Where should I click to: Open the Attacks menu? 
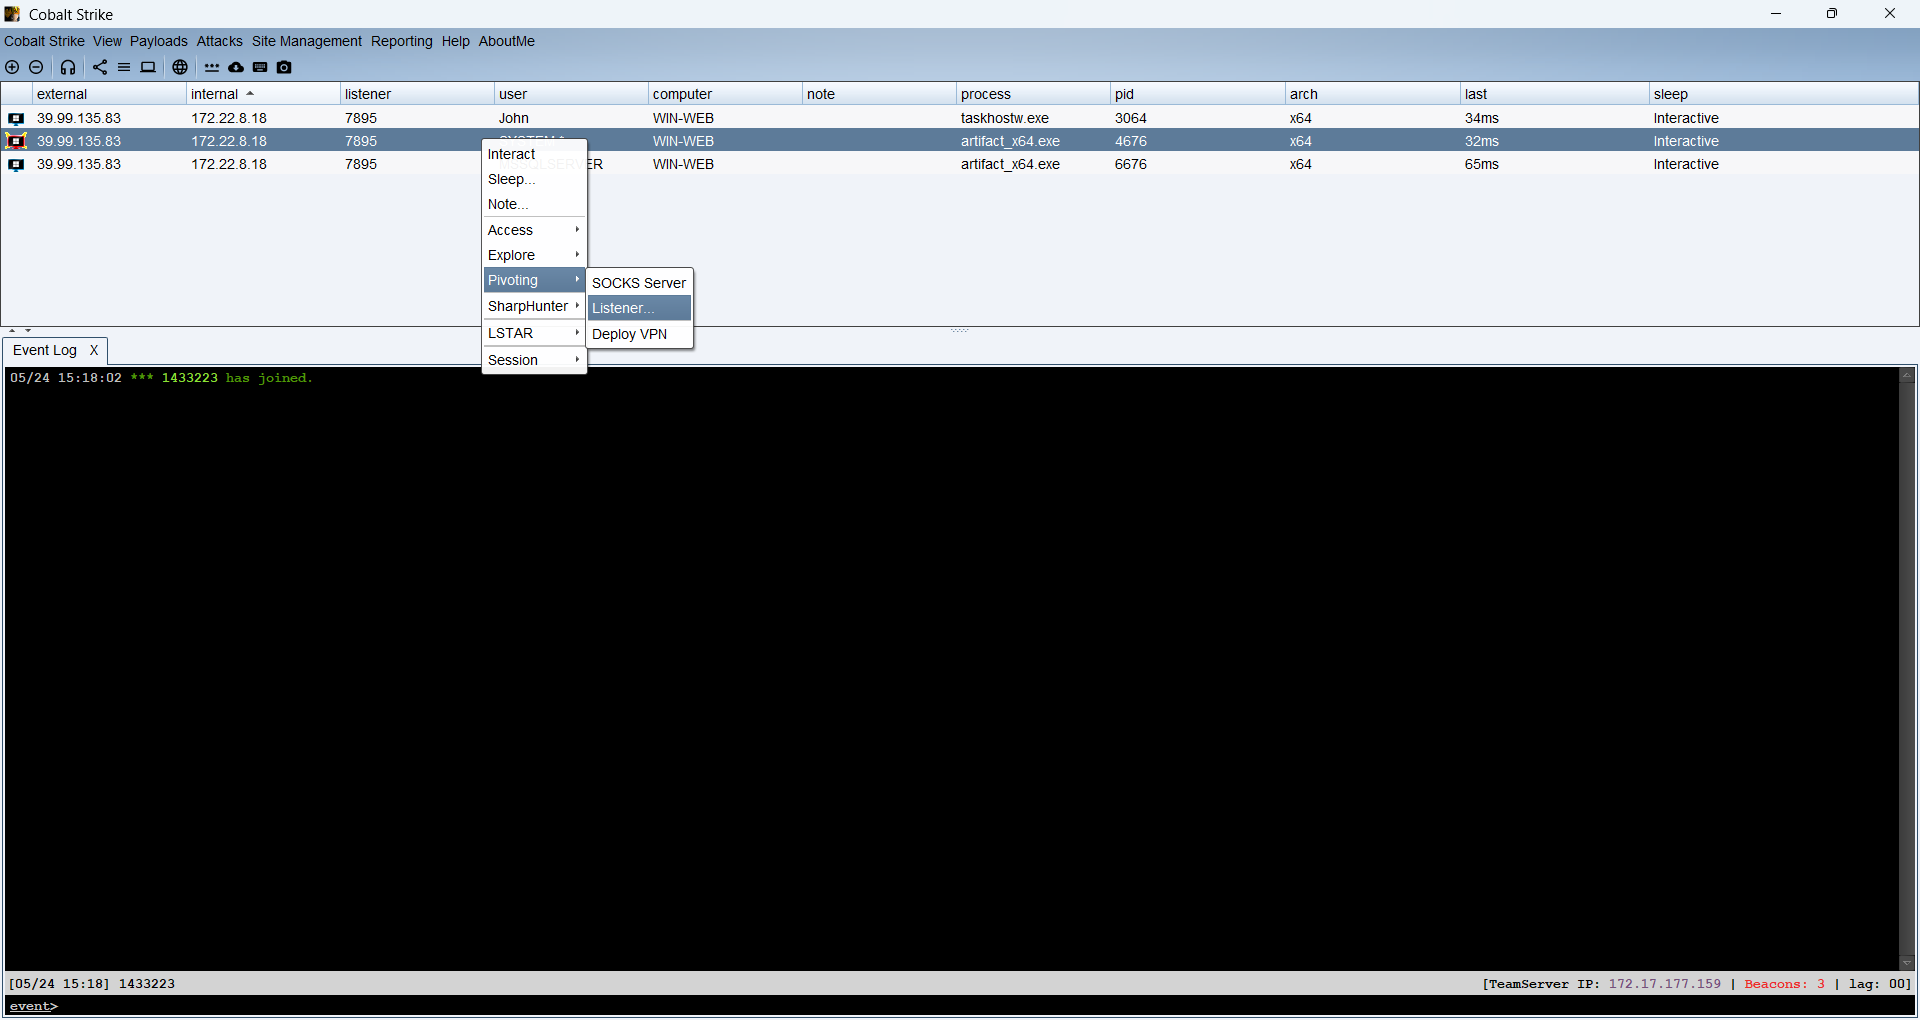pyautogui.click(x=220, y=41)
